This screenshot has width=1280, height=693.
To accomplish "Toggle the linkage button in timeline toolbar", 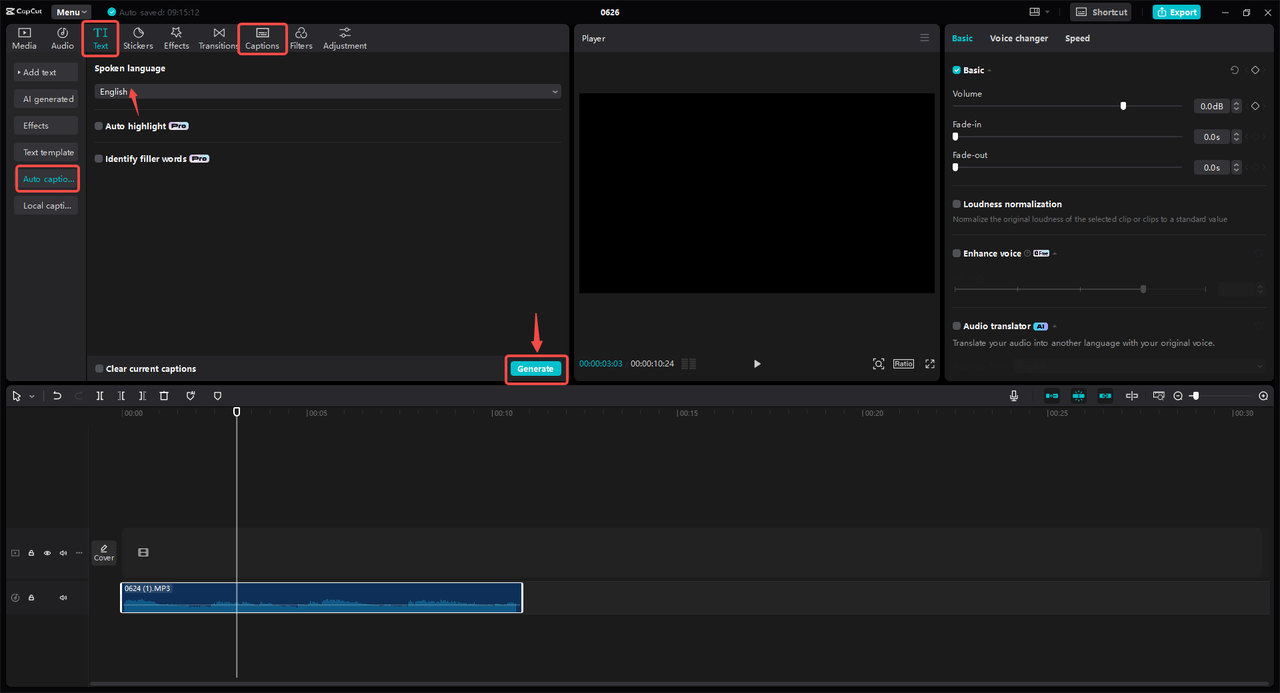I will [1105, 396].
